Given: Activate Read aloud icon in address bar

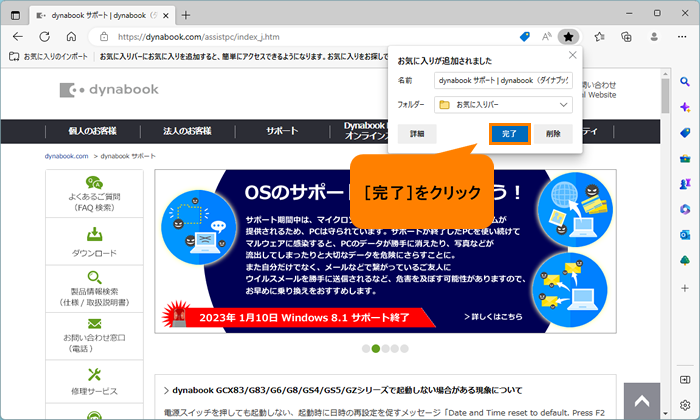Looking at the screenshot, I should click(x=546, y=37).
